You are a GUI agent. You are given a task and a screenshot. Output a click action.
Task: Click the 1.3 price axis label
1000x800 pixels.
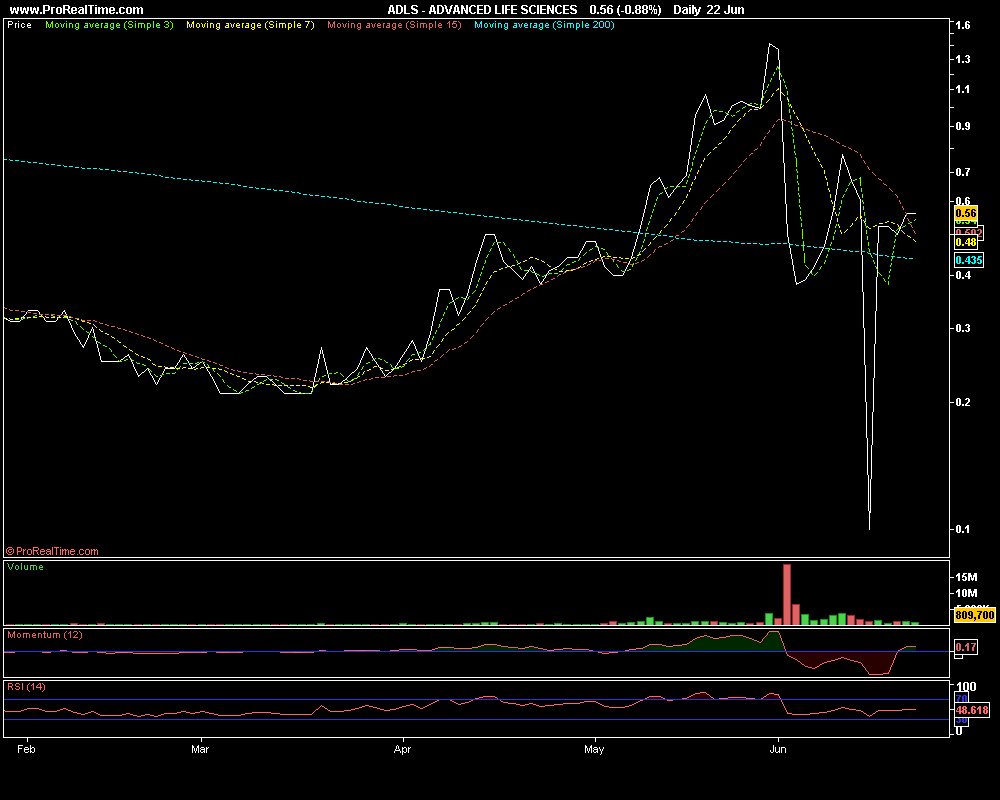tap(963, 59)
